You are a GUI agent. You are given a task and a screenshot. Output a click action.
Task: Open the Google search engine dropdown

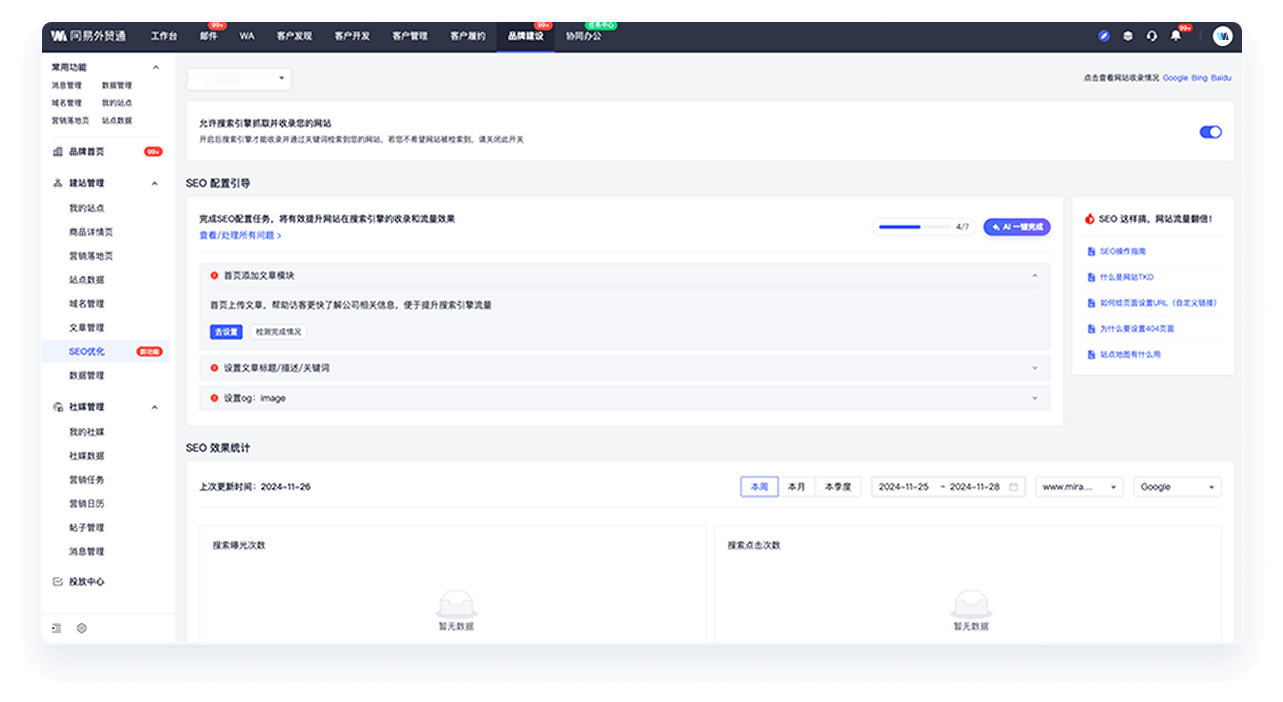coord(1177,487)
